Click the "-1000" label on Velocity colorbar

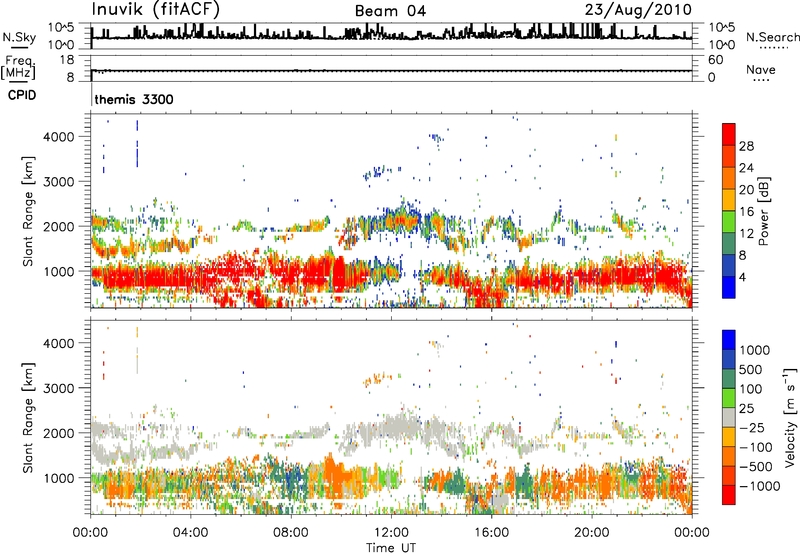pos(760,486)
